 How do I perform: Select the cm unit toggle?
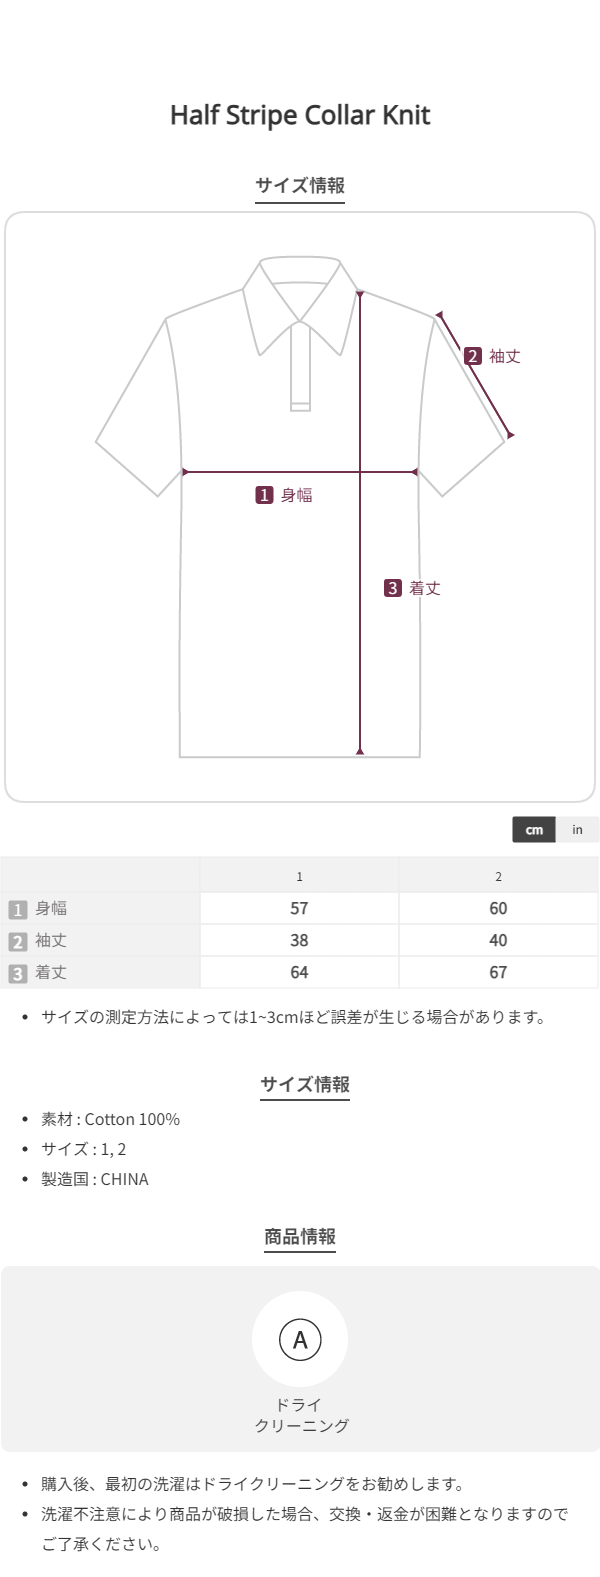coord(534,830)
